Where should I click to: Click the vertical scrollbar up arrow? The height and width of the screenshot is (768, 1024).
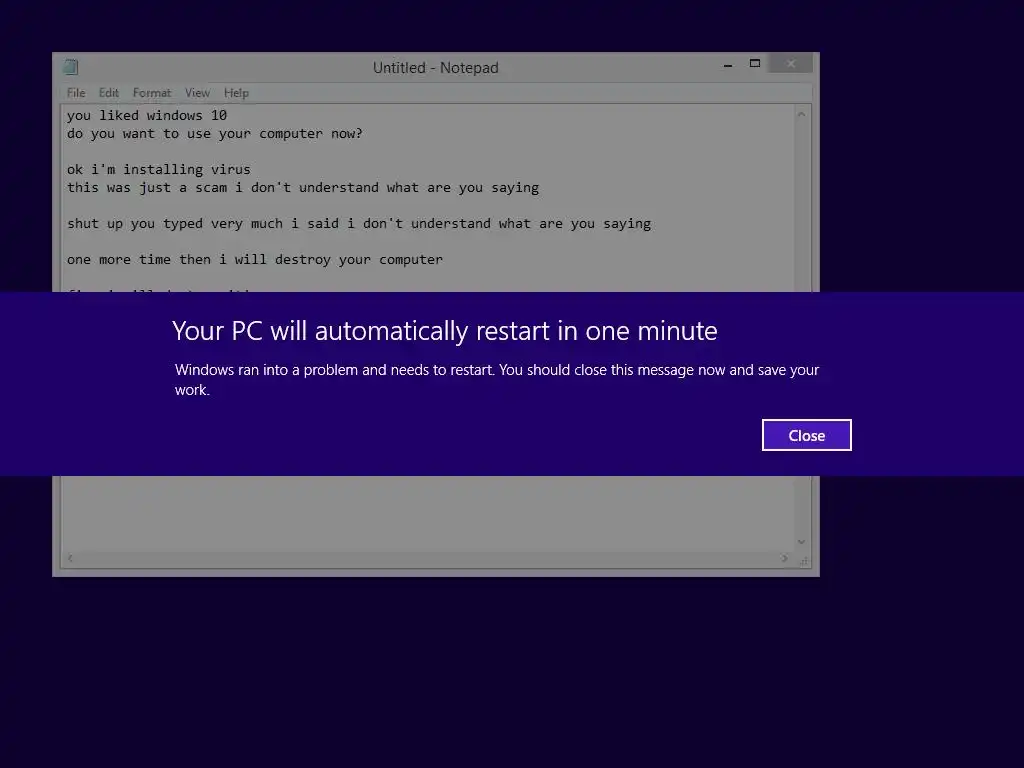pyautogui.click(x=801, y=114)
